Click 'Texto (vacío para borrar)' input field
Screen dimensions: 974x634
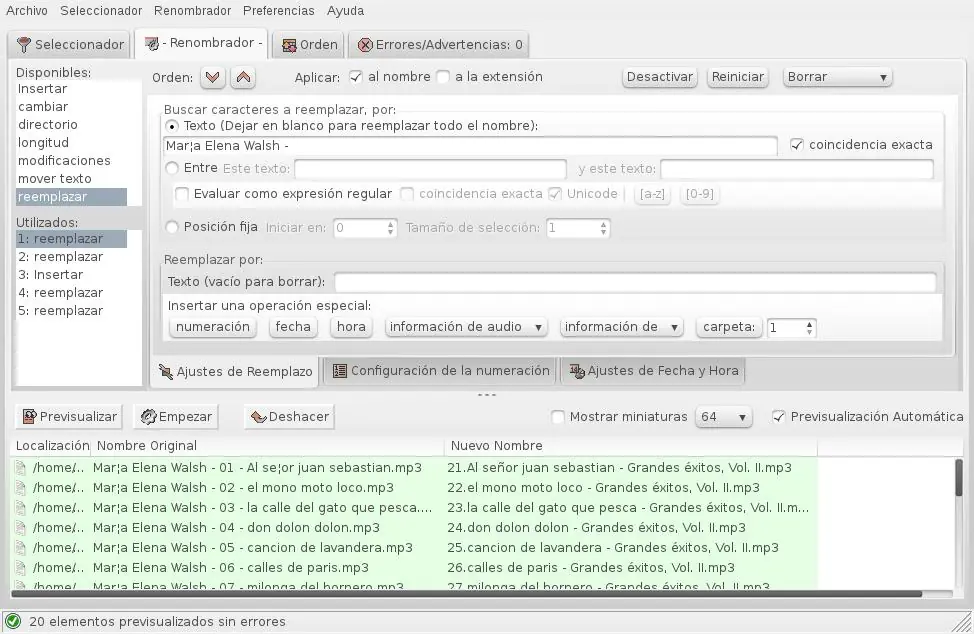coord(635,283)
